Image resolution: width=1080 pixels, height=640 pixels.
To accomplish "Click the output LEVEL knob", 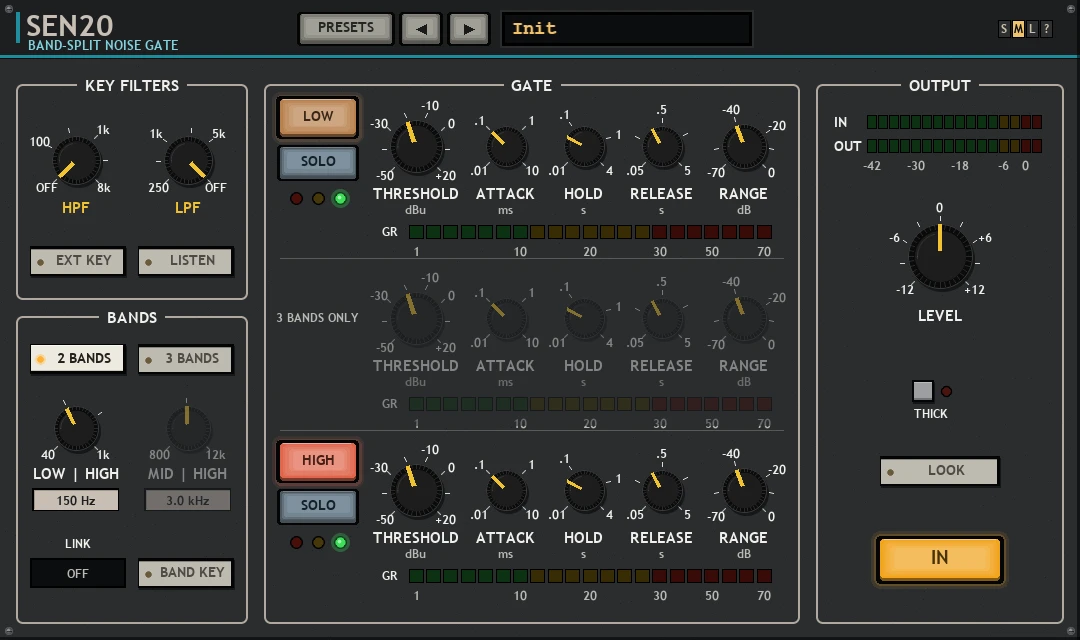I will click(940, 256).
